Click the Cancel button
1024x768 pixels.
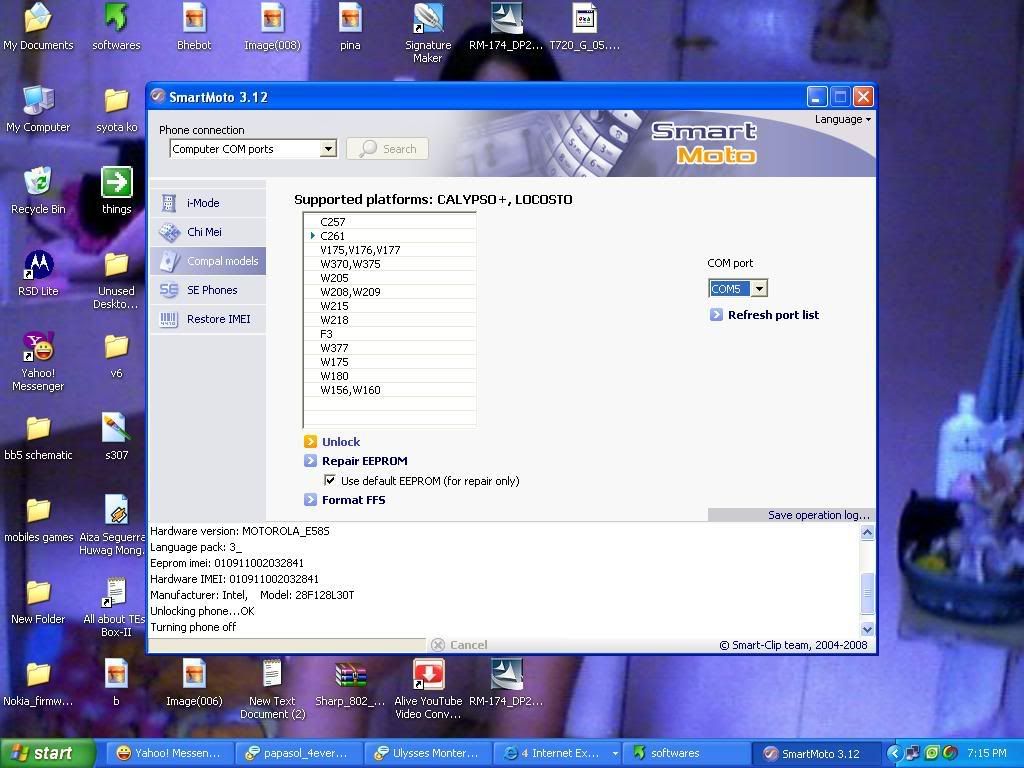click(x=460, y=645)
